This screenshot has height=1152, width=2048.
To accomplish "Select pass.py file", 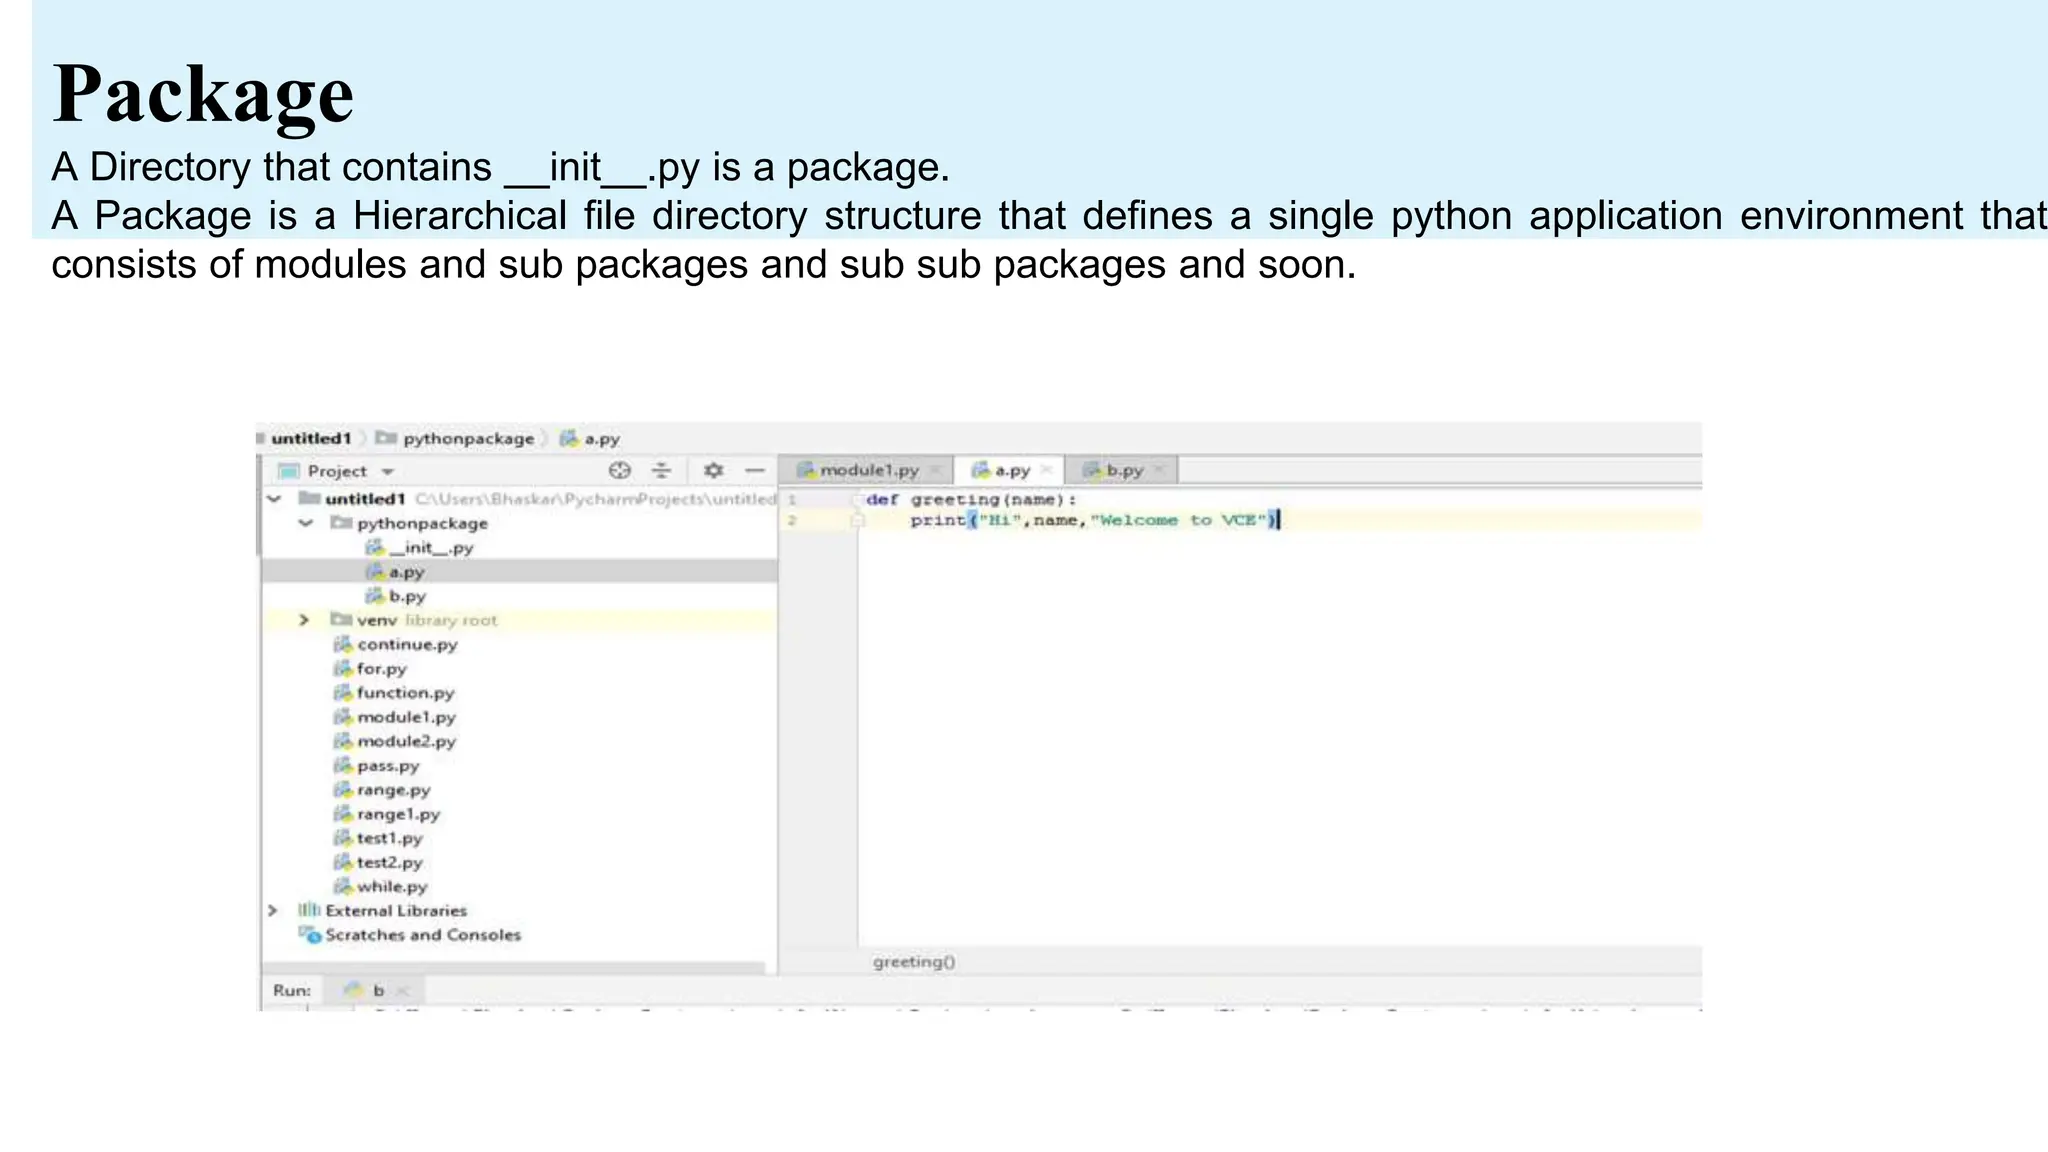I will 388,766.
